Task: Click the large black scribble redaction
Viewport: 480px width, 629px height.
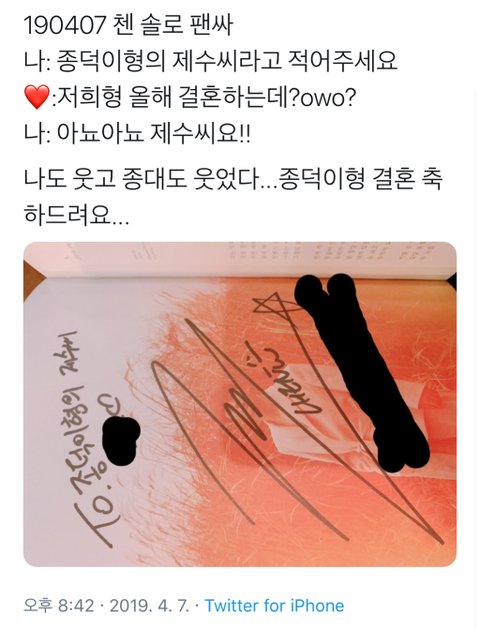Action: (x=362, y=373)
